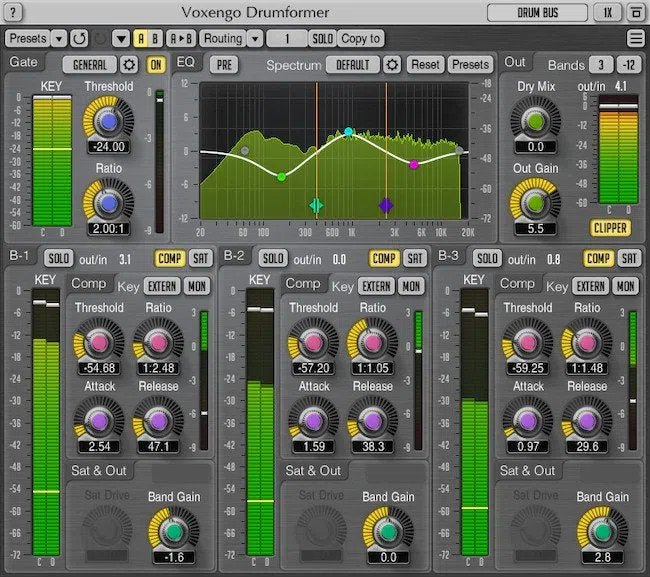Click the undo arrow icon
The width and height of the screenshot is (650, 577).
(x=79, y=39)
